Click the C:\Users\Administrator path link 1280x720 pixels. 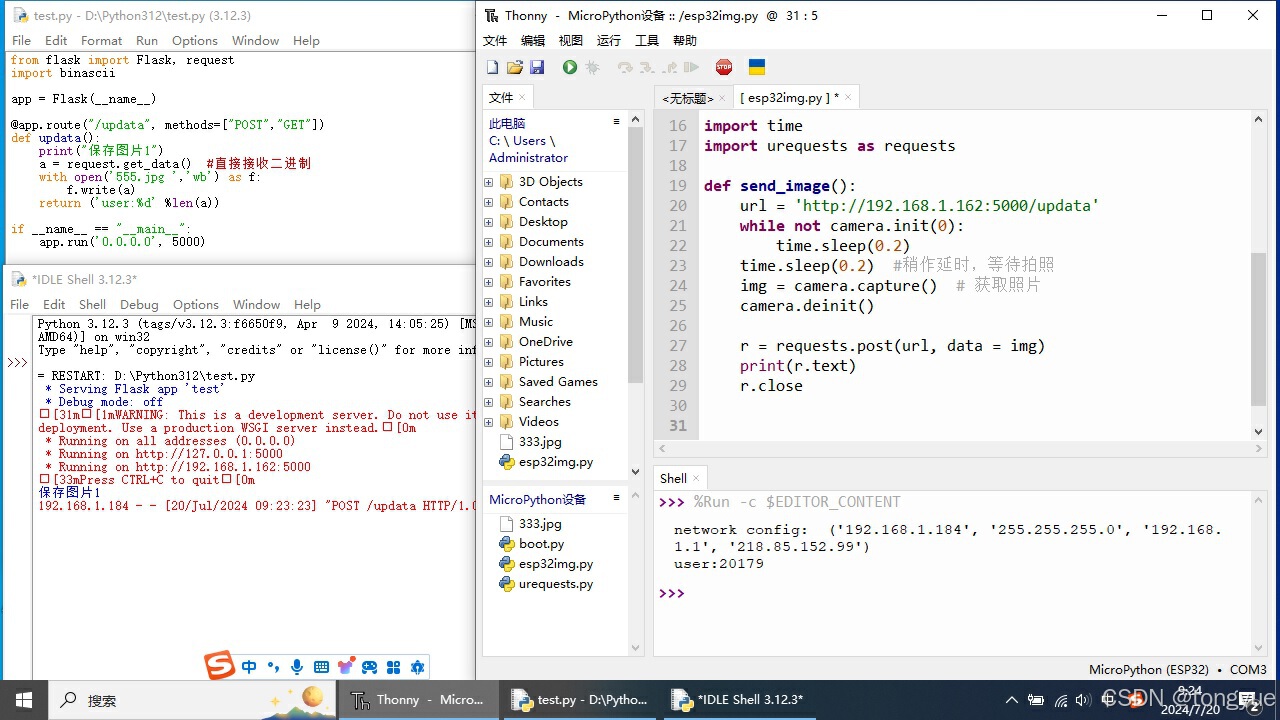(x=528, y=149)
